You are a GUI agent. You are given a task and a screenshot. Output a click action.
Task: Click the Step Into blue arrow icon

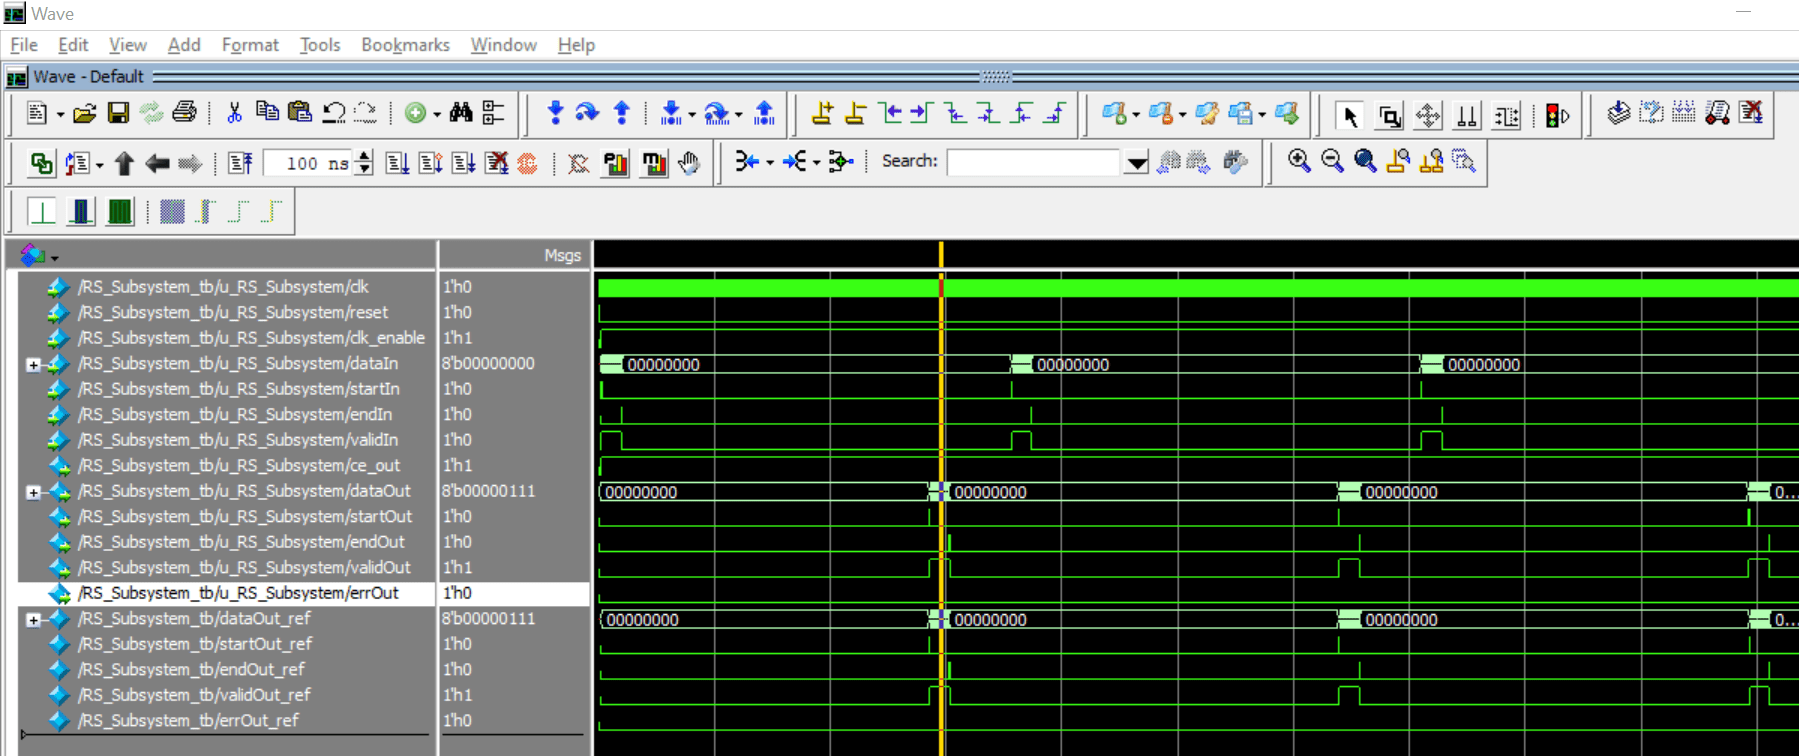click(555, 113)
